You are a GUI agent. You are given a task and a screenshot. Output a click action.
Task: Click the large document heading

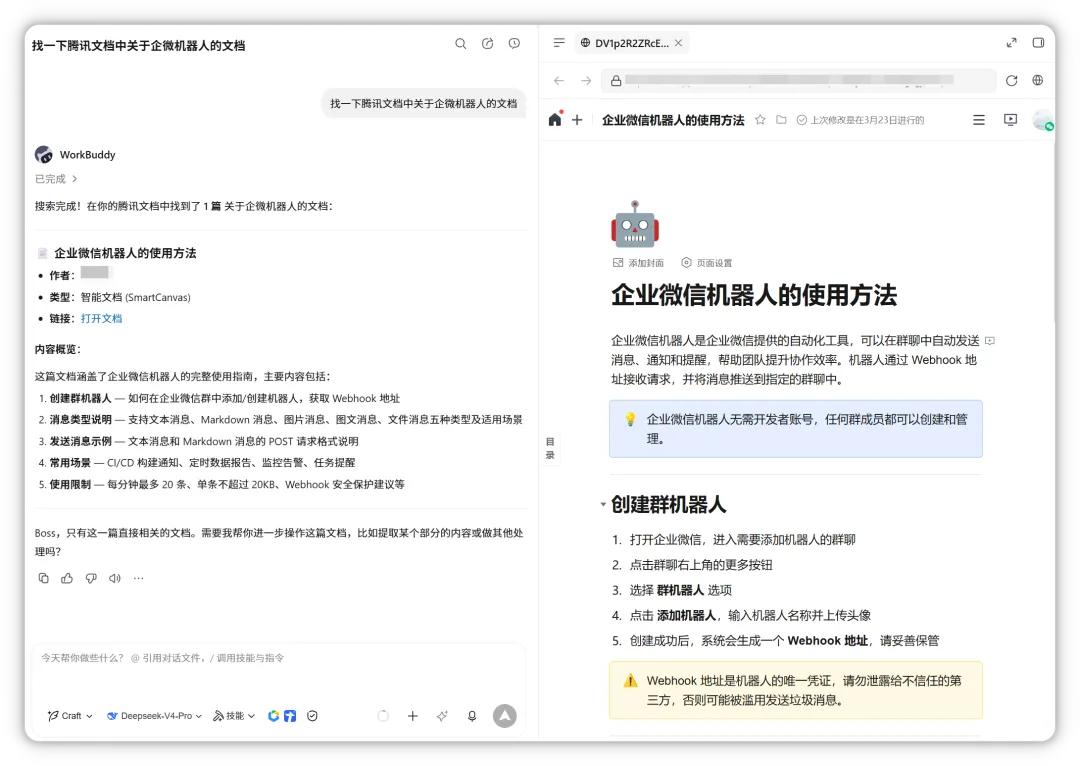754,295
